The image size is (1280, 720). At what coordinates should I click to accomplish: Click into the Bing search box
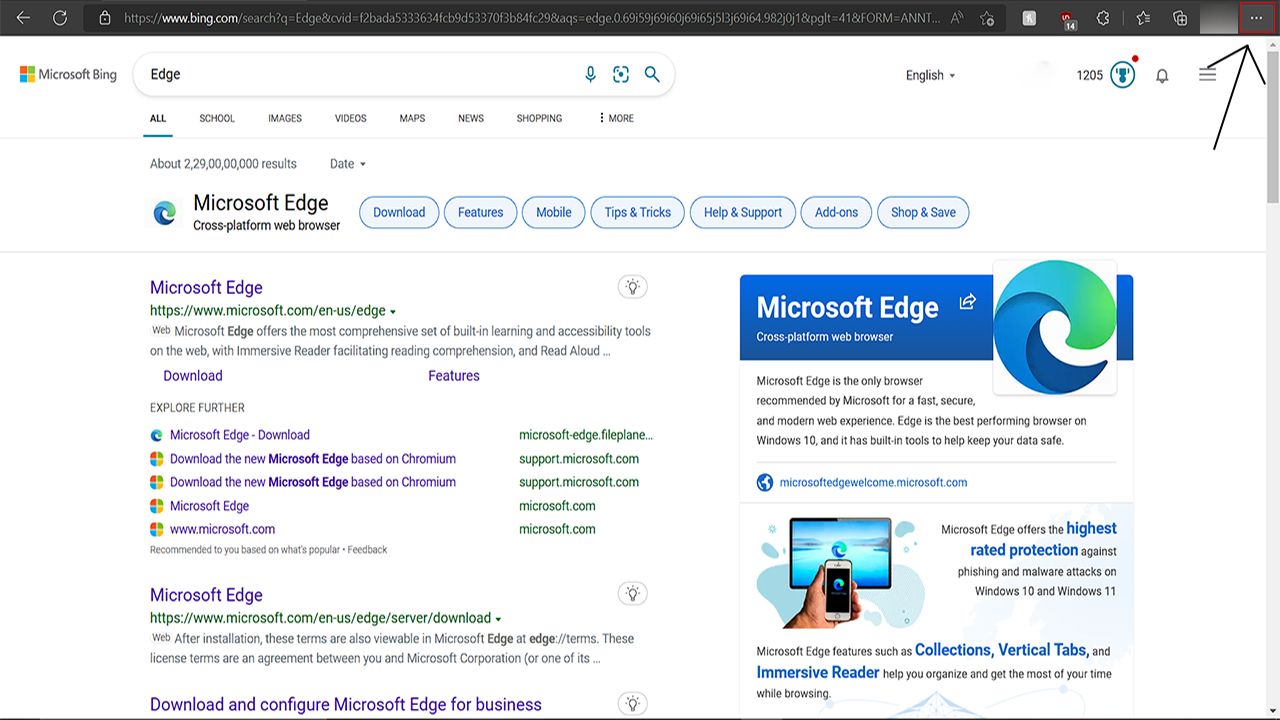pos(360,74)
